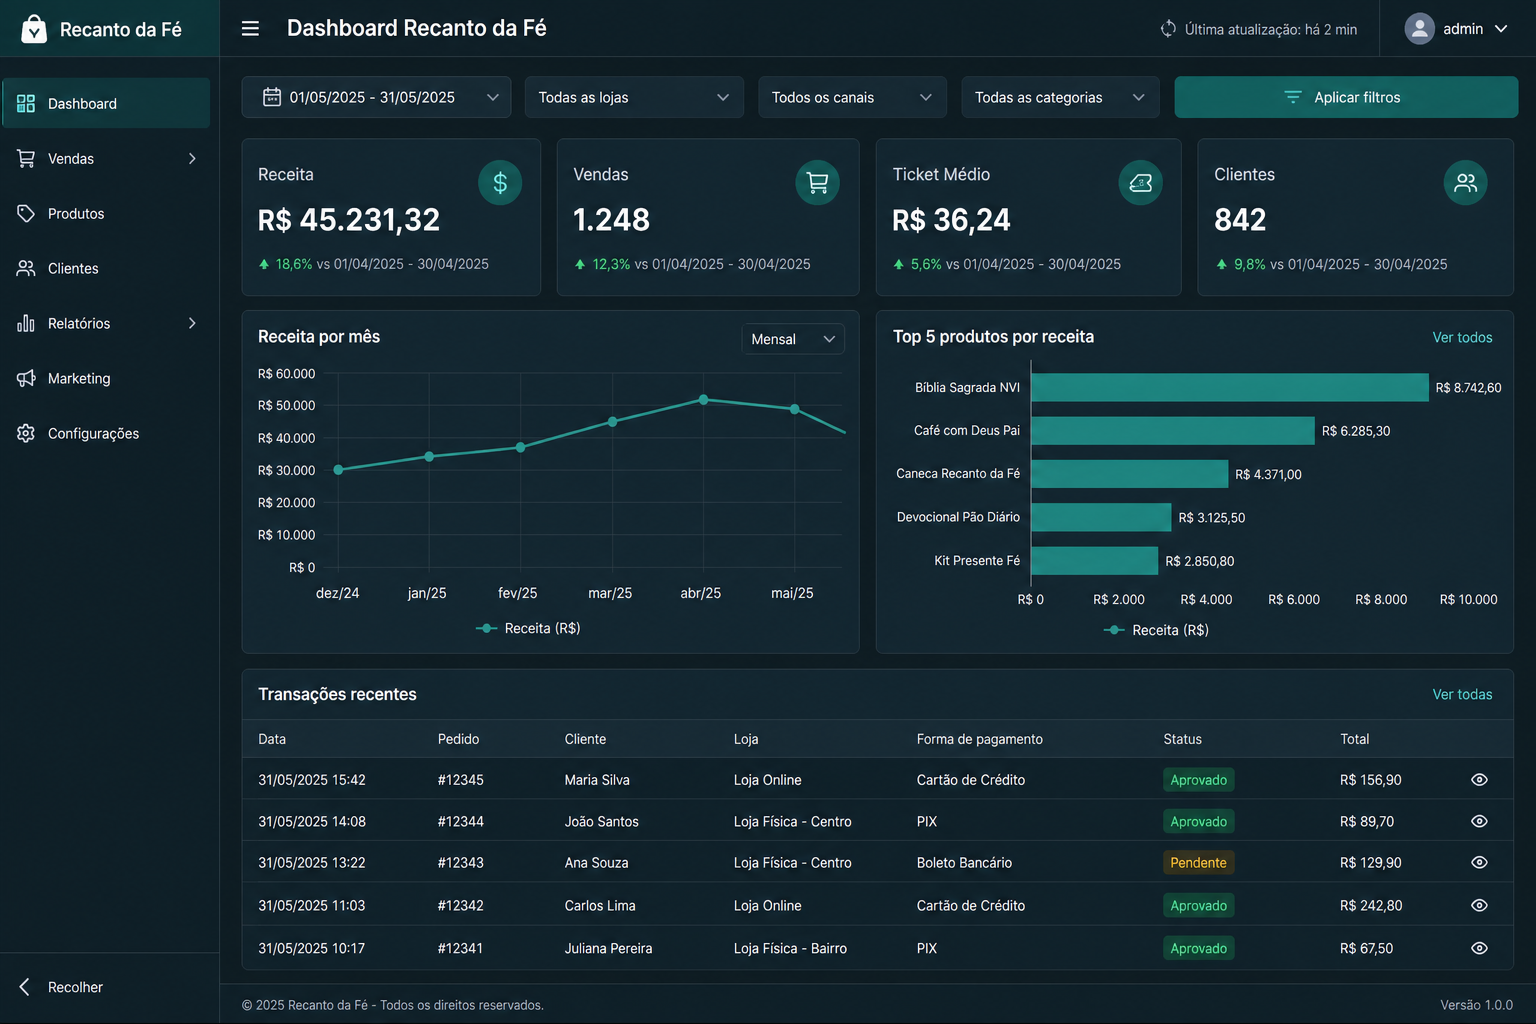Click the people icon on Clientes card
1536x1024 pixels.
click(x=1465, y=183)
